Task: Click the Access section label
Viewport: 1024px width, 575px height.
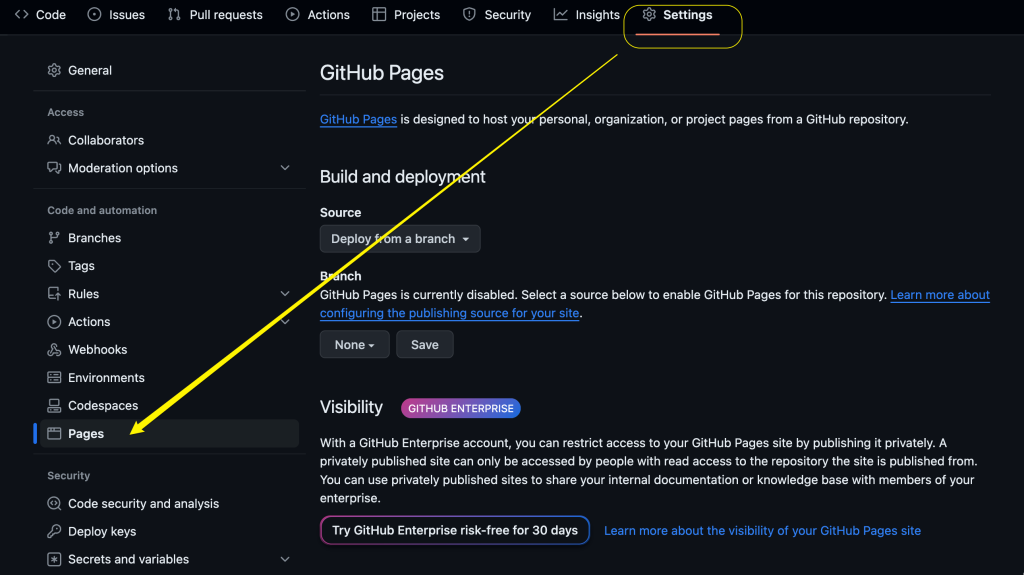Action: 65,112
